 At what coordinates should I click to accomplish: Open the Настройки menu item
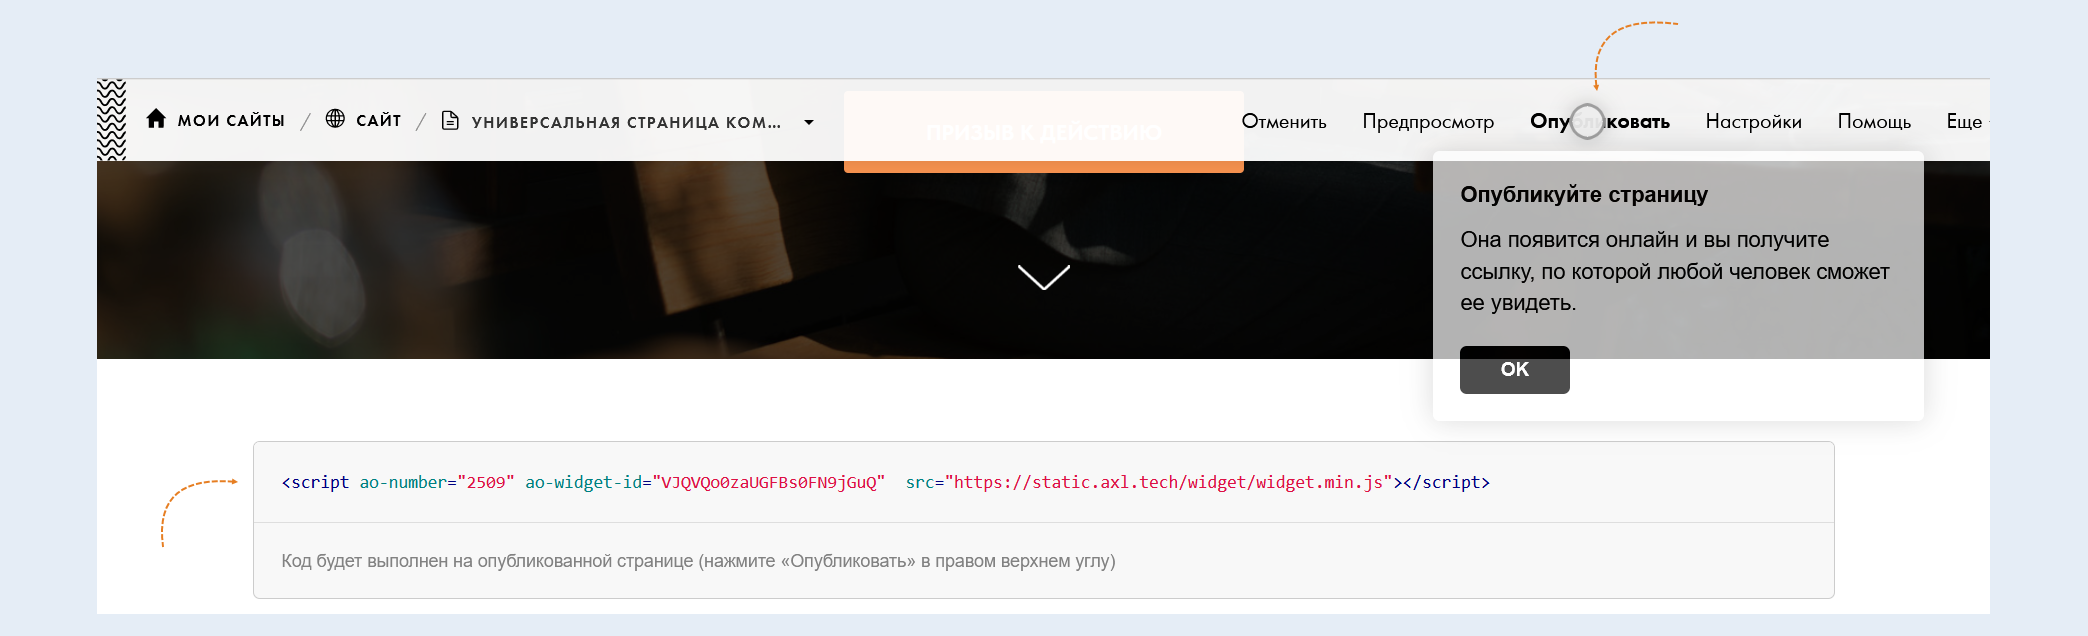tap(1753, 121)
